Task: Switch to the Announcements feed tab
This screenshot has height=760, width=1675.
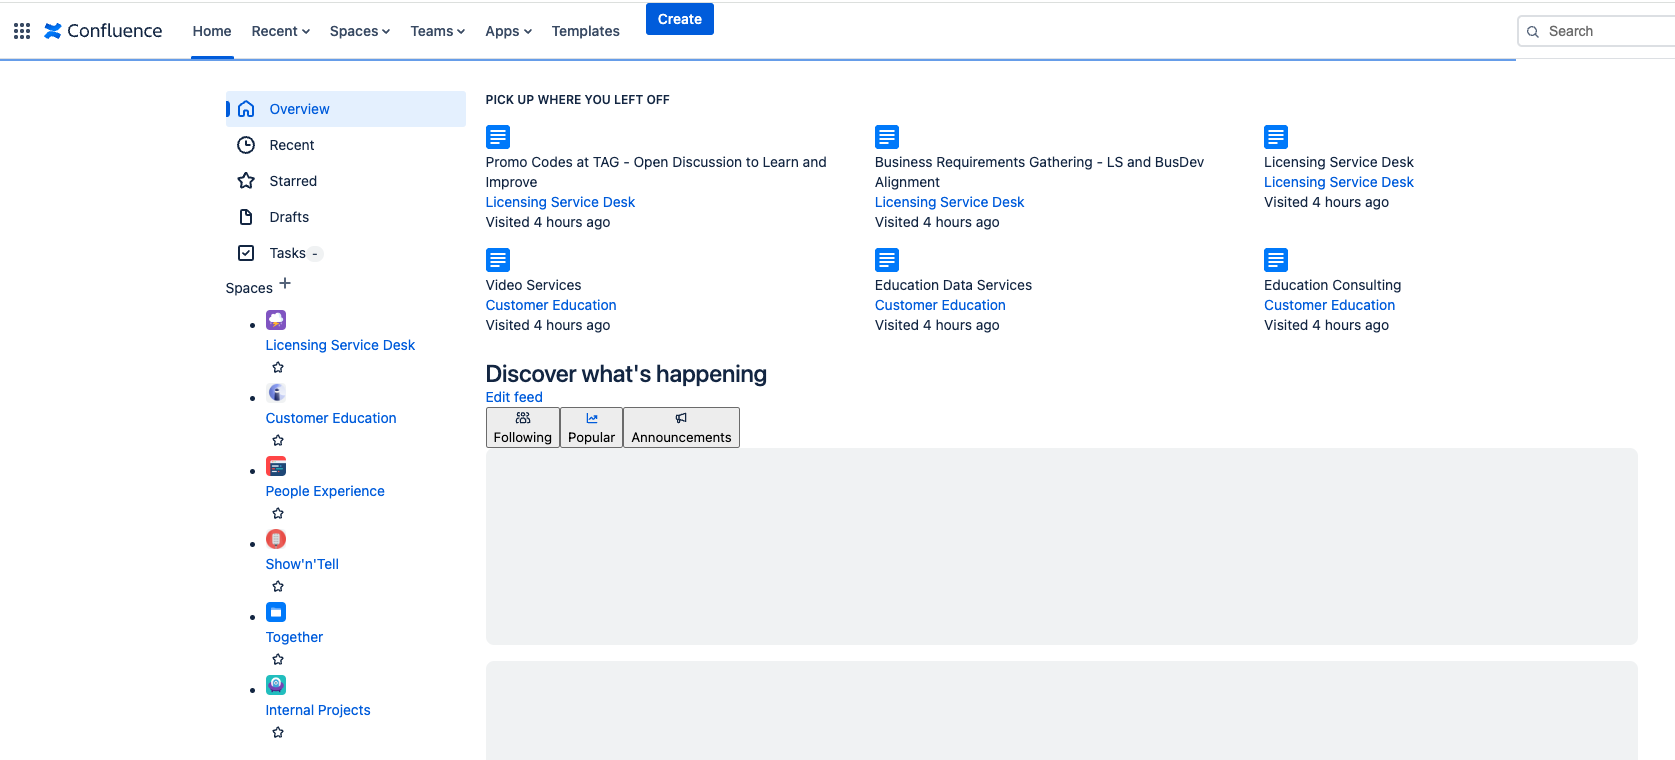Action: (x=681, y=427)
